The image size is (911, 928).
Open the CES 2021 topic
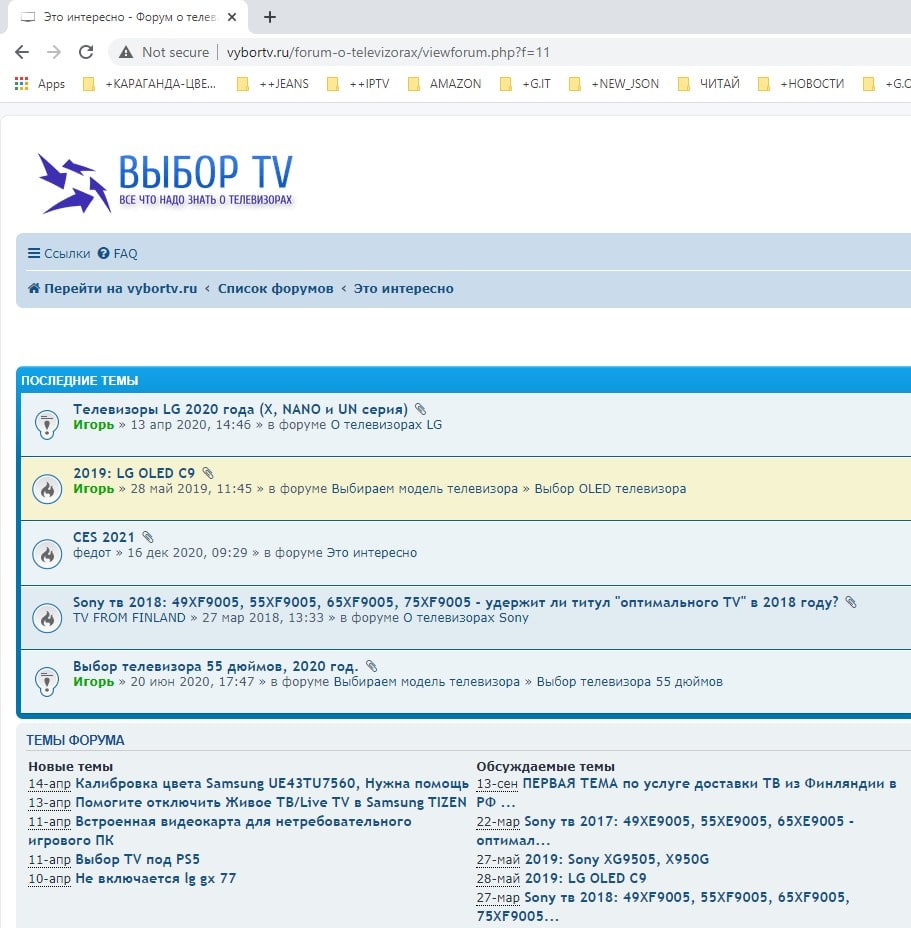click(x=104, y=537)
